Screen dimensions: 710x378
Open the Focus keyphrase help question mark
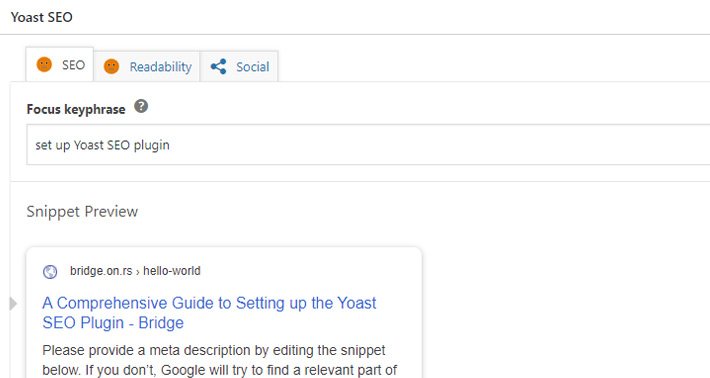click(x=141, y=106)
